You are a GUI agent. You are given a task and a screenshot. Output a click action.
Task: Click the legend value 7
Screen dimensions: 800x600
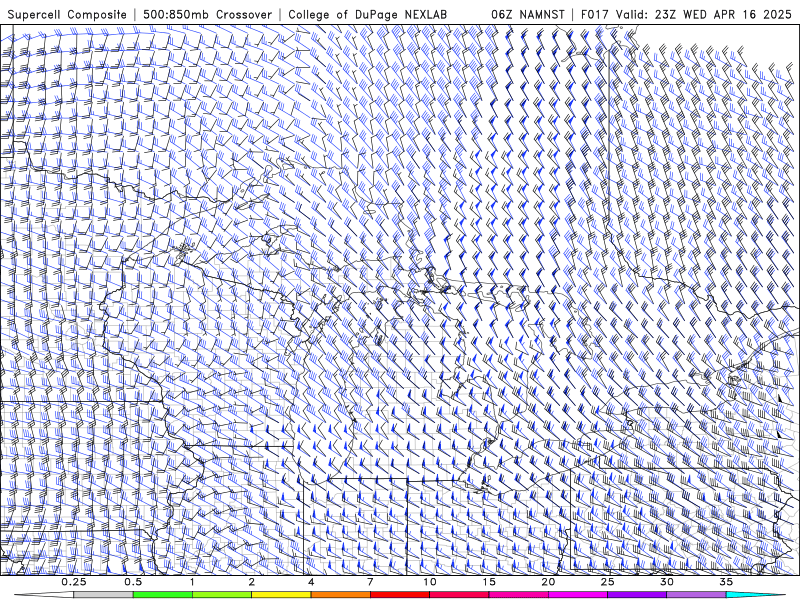370,582
